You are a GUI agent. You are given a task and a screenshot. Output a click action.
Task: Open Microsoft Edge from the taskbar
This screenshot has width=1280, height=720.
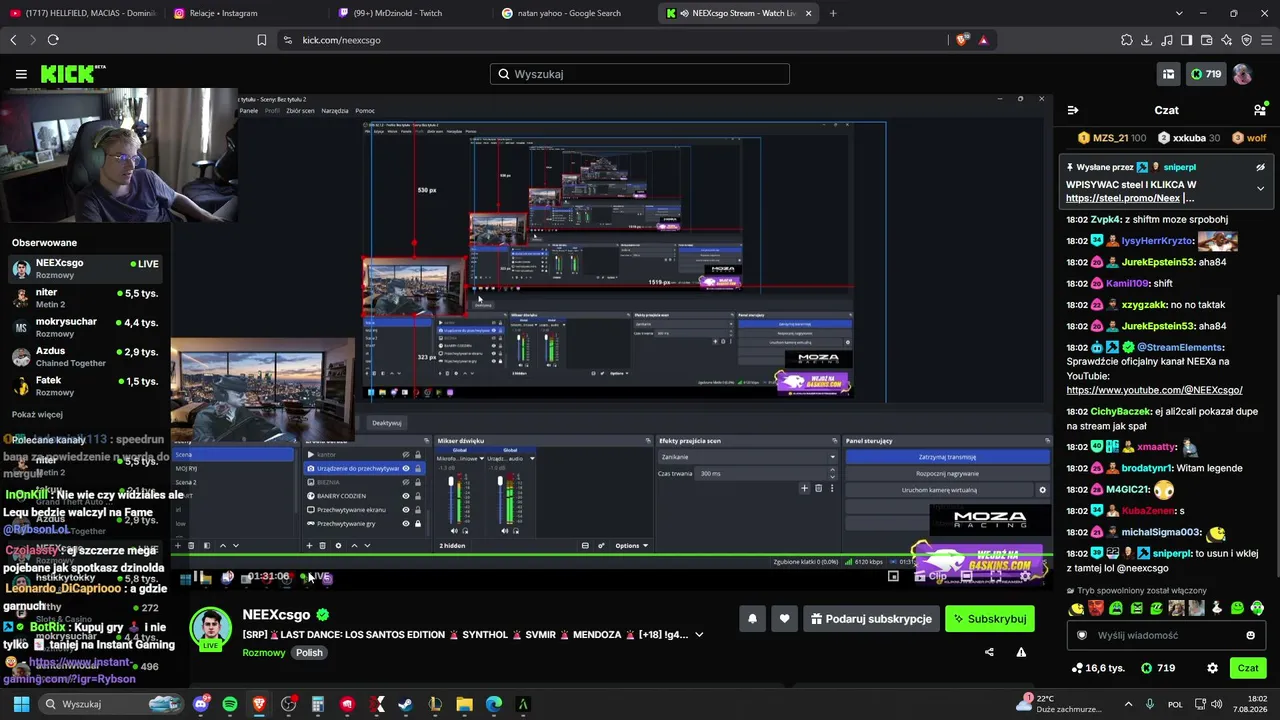pyautogui.click(x=493, y=704)
